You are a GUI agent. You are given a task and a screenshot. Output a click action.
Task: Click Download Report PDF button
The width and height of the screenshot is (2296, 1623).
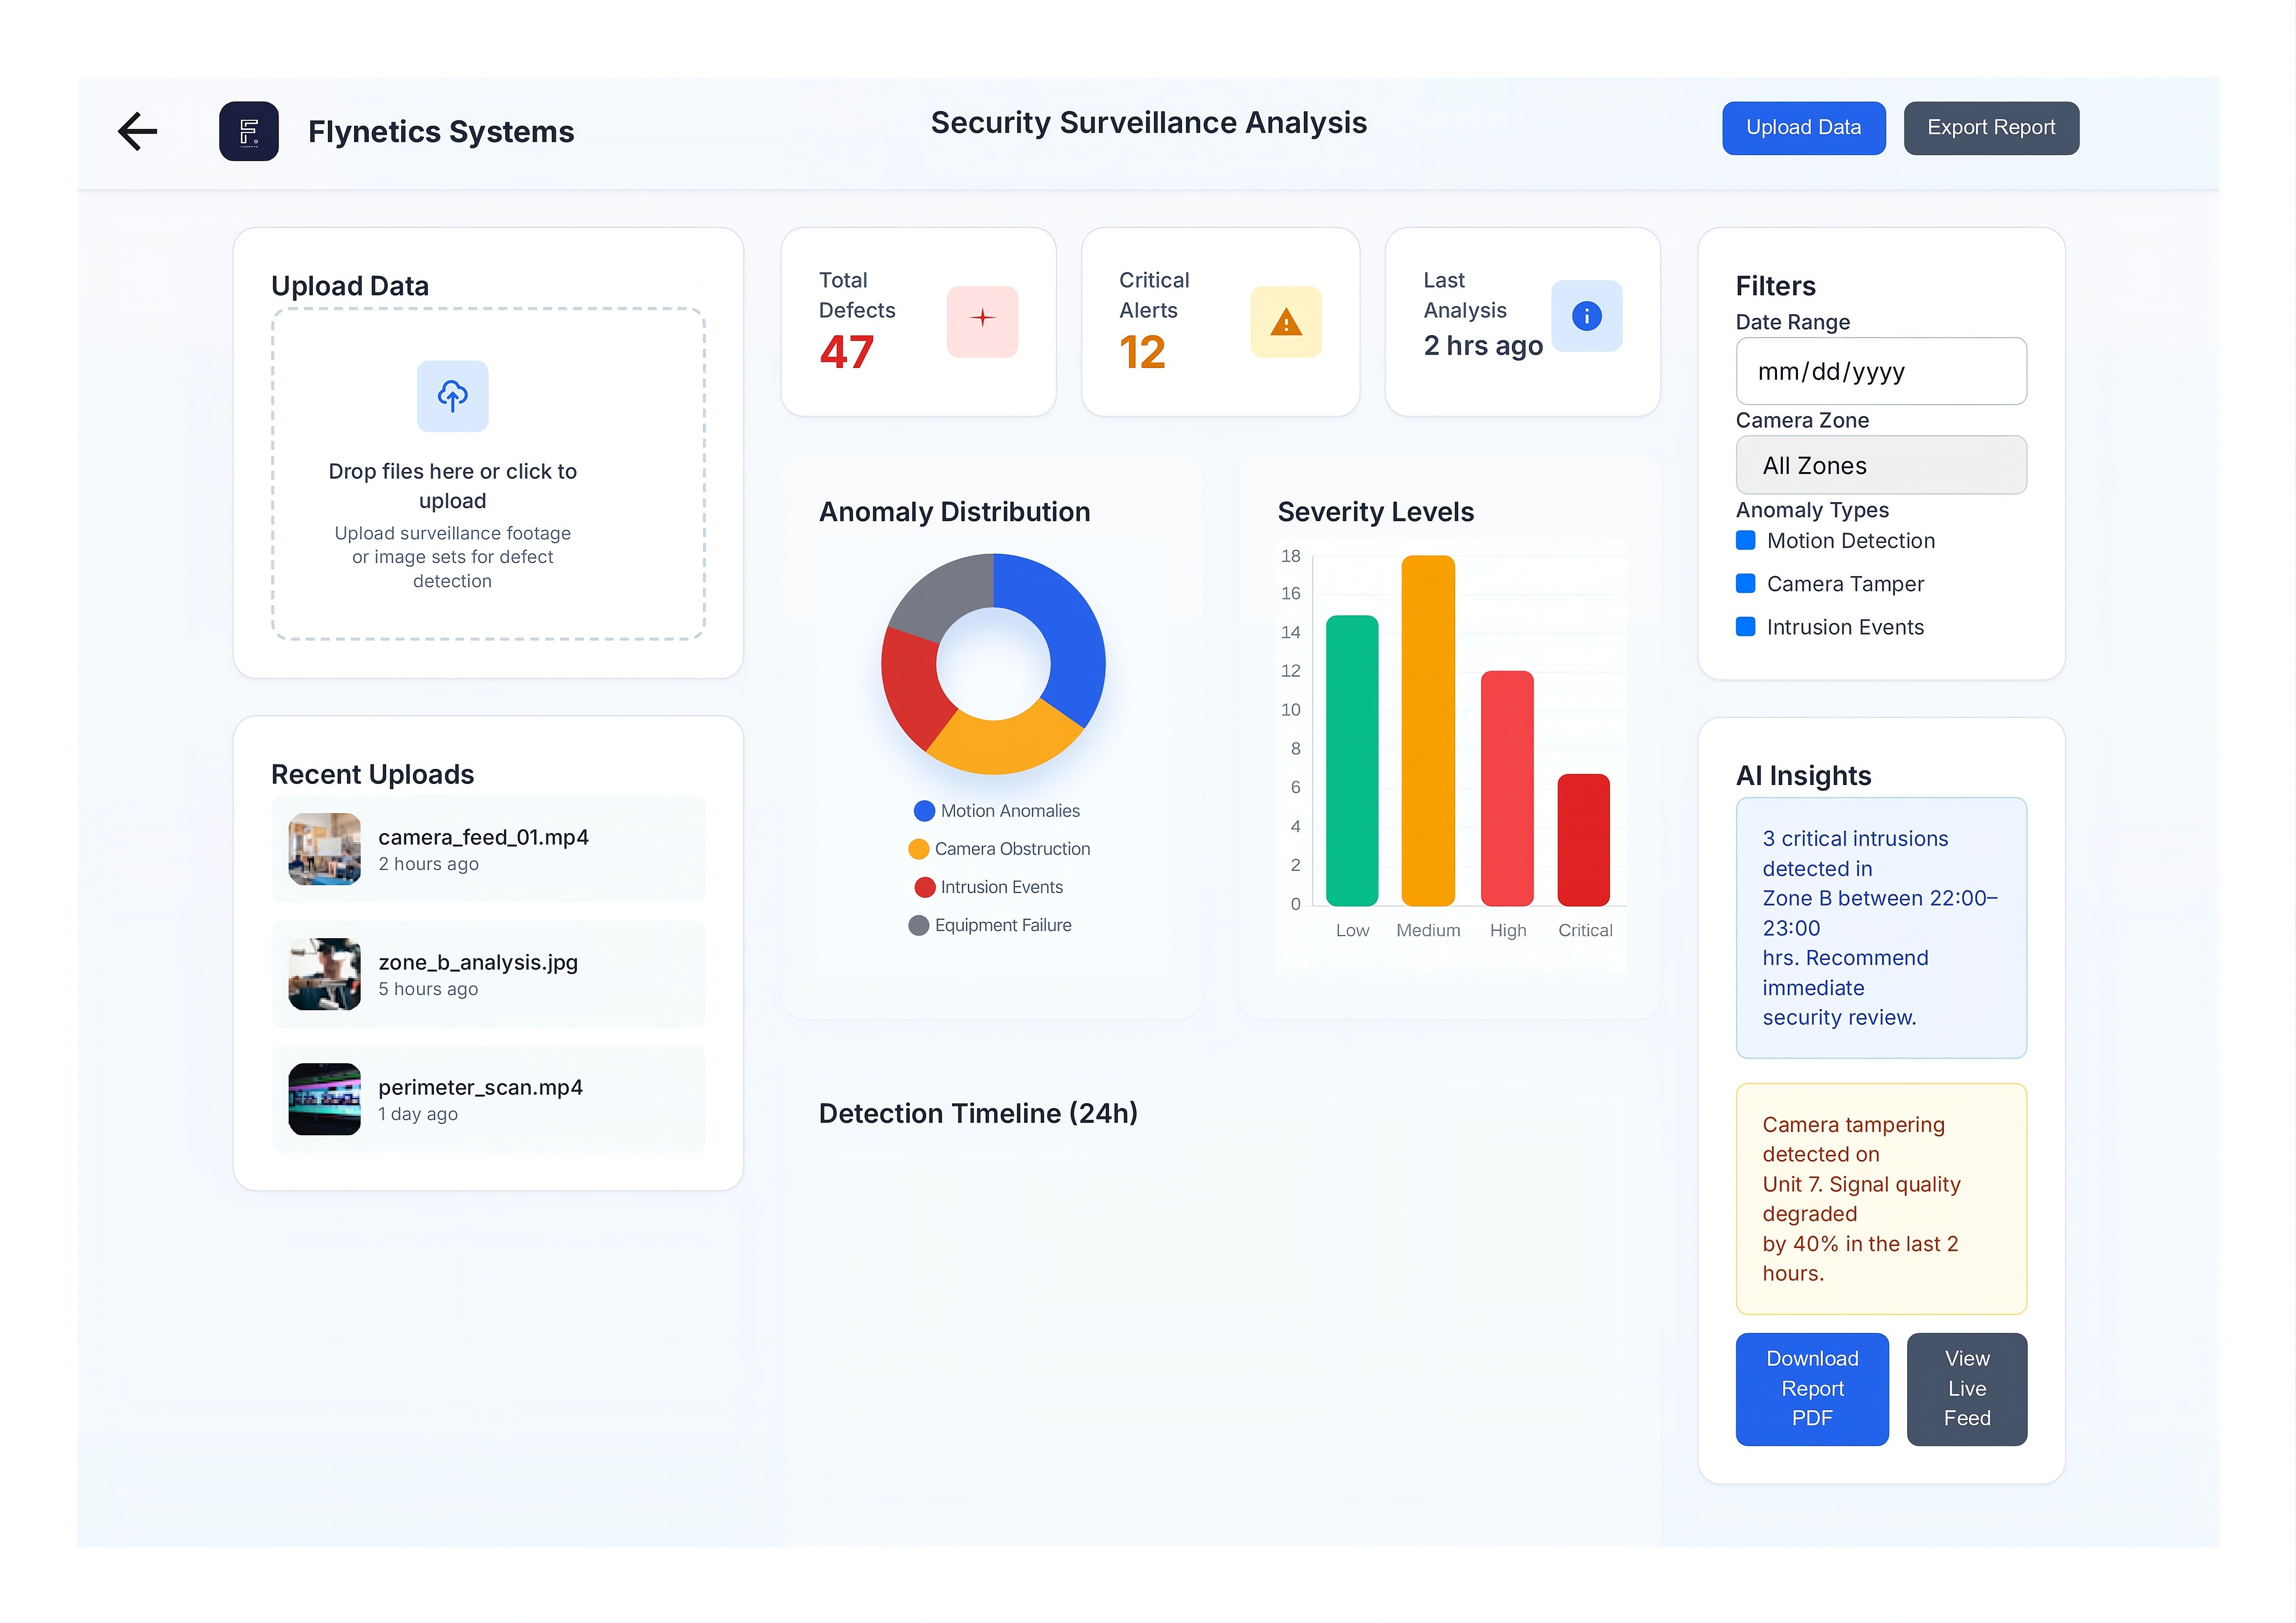(1812, 1389)
